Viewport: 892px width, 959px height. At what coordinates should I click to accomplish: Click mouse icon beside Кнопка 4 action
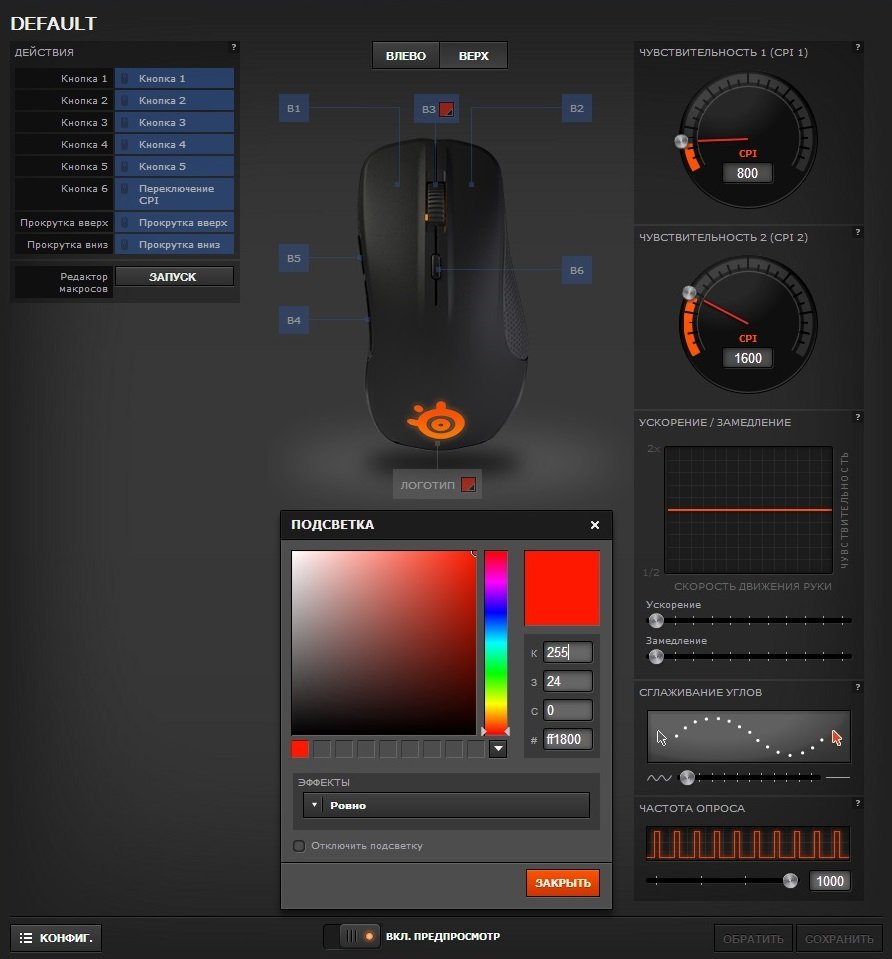pyautogui.click(x=125, y=144)
